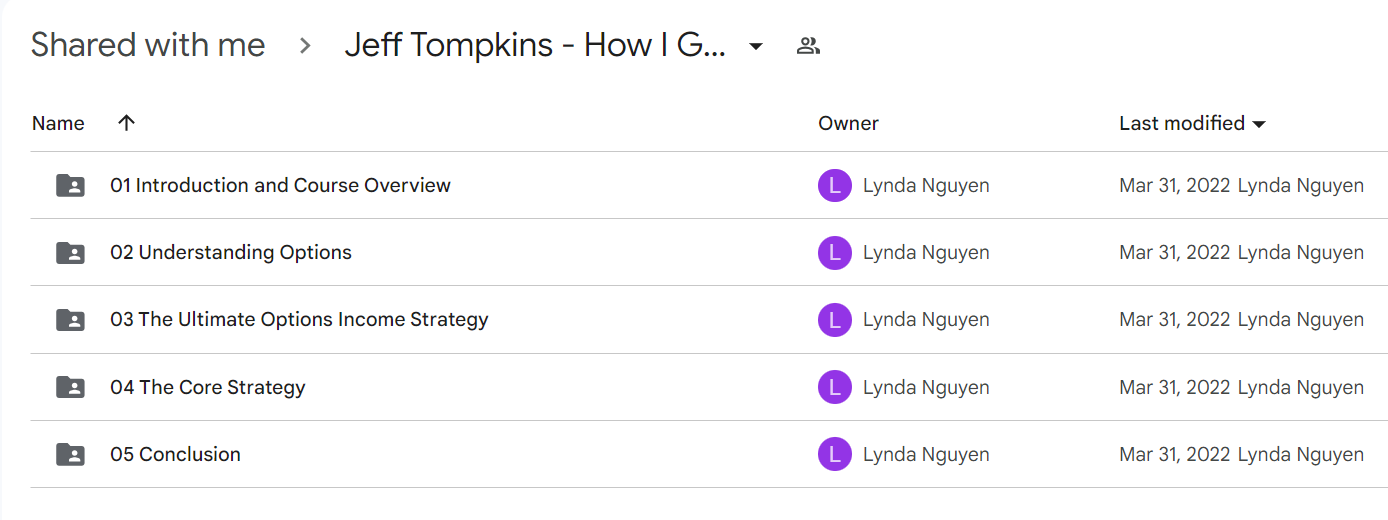1388x520 pixels.
Task: Click the folder icon beside 03 Ultimate Options Income Strategy
Action: tap(70, 320)
